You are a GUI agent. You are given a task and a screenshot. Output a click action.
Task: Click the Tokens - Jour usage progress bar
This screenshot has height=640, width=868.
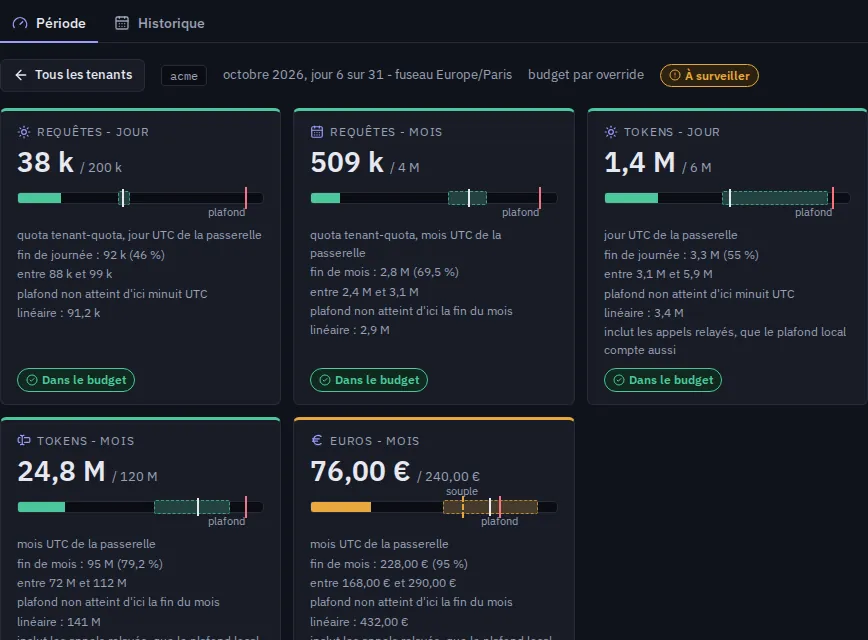click(727, 198)
